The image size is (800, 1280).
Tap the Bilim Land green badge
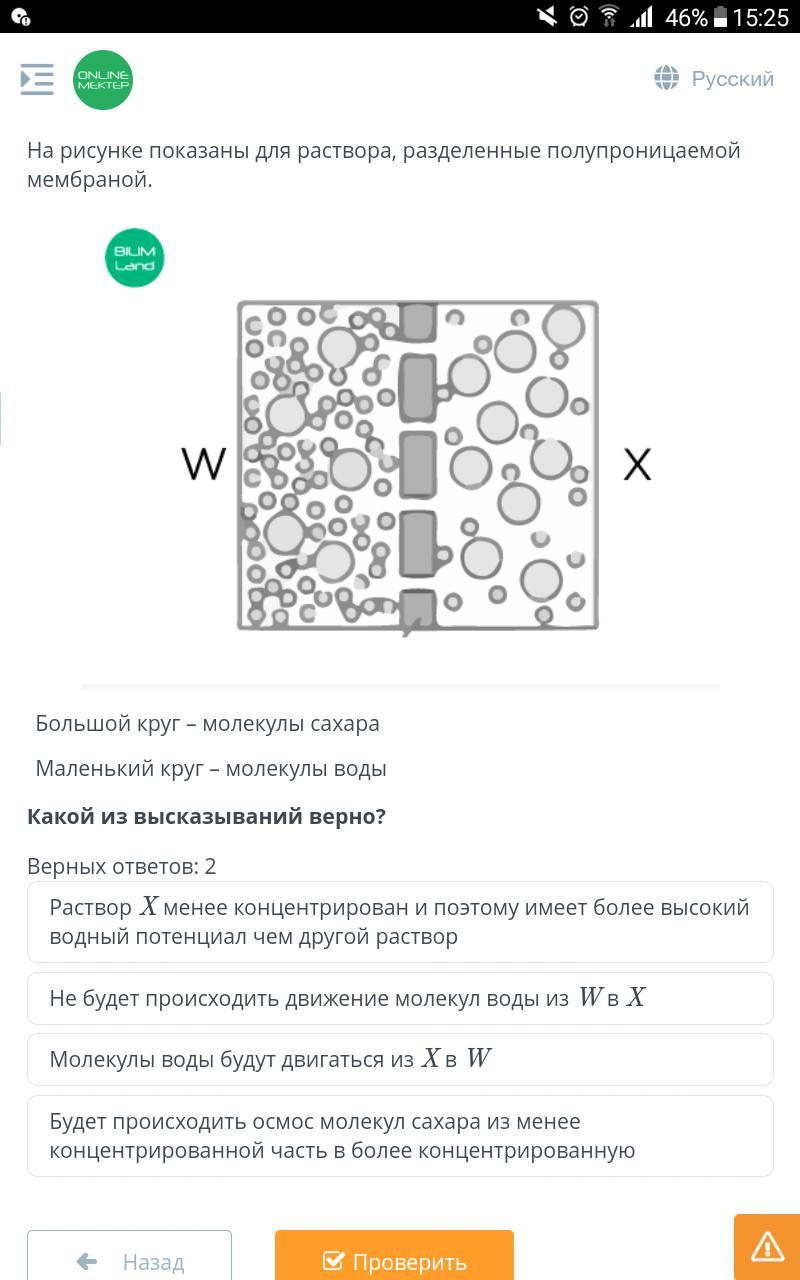[x=134, y=259]
